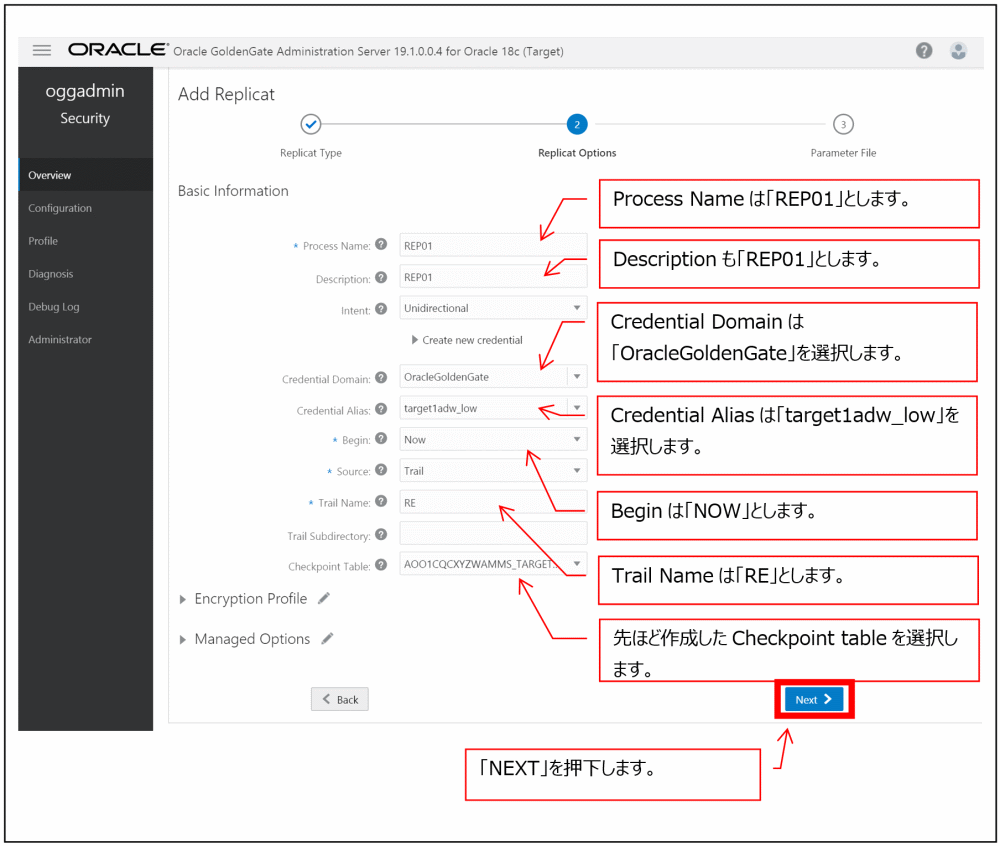Click the Trail Subdirectory help icon

(x=381, y=534)
